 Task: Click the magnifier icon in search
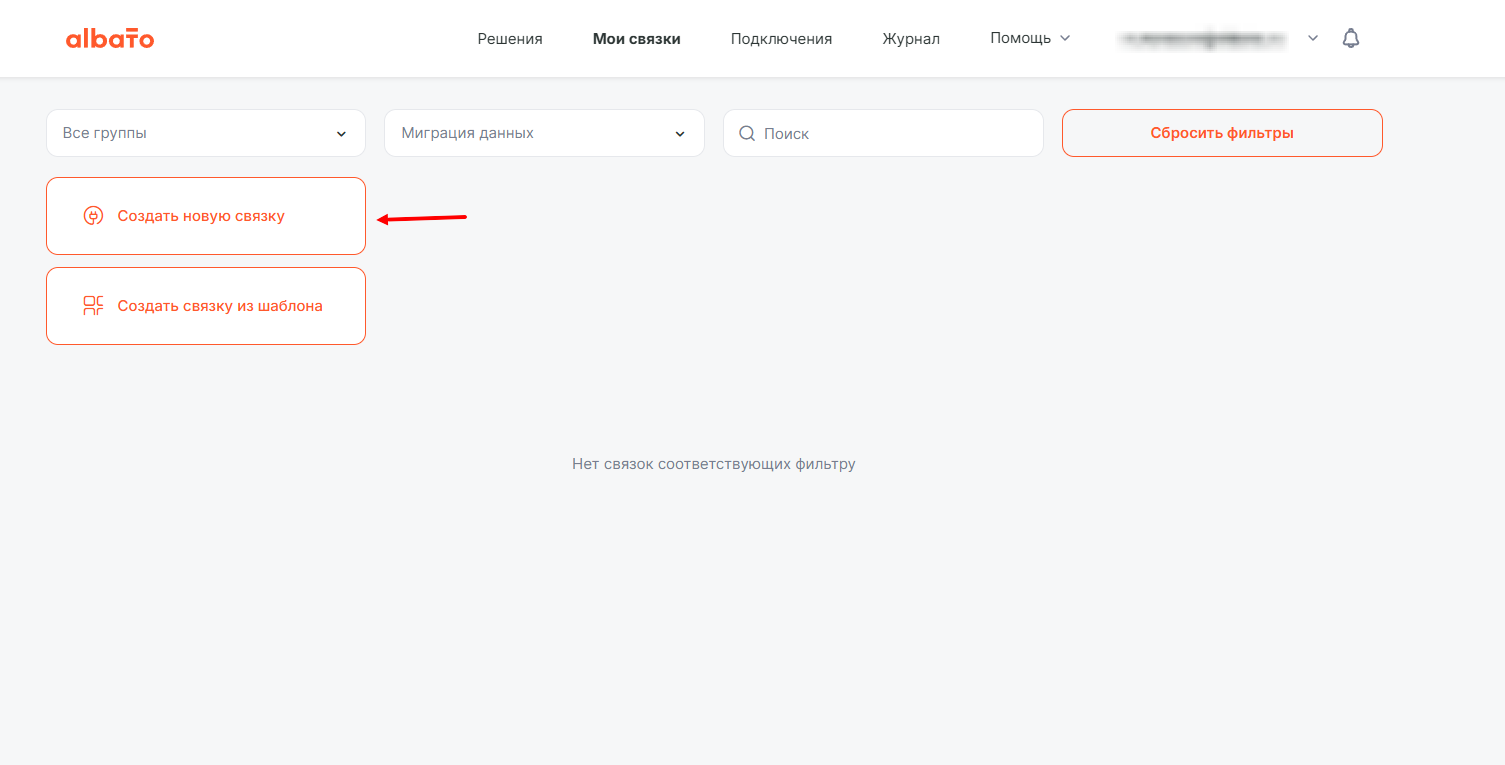point(746,133)
